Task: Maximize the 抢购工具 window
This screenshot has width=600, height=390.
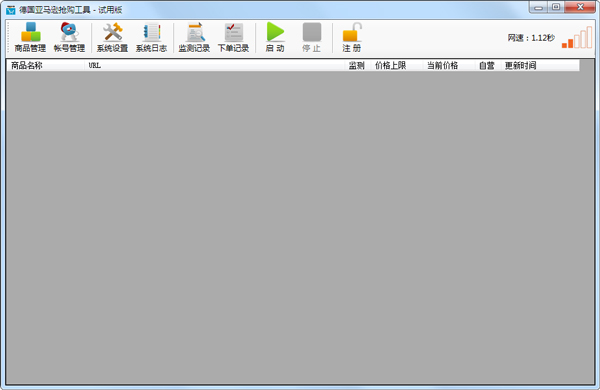Action: click(x=556, y=7)
